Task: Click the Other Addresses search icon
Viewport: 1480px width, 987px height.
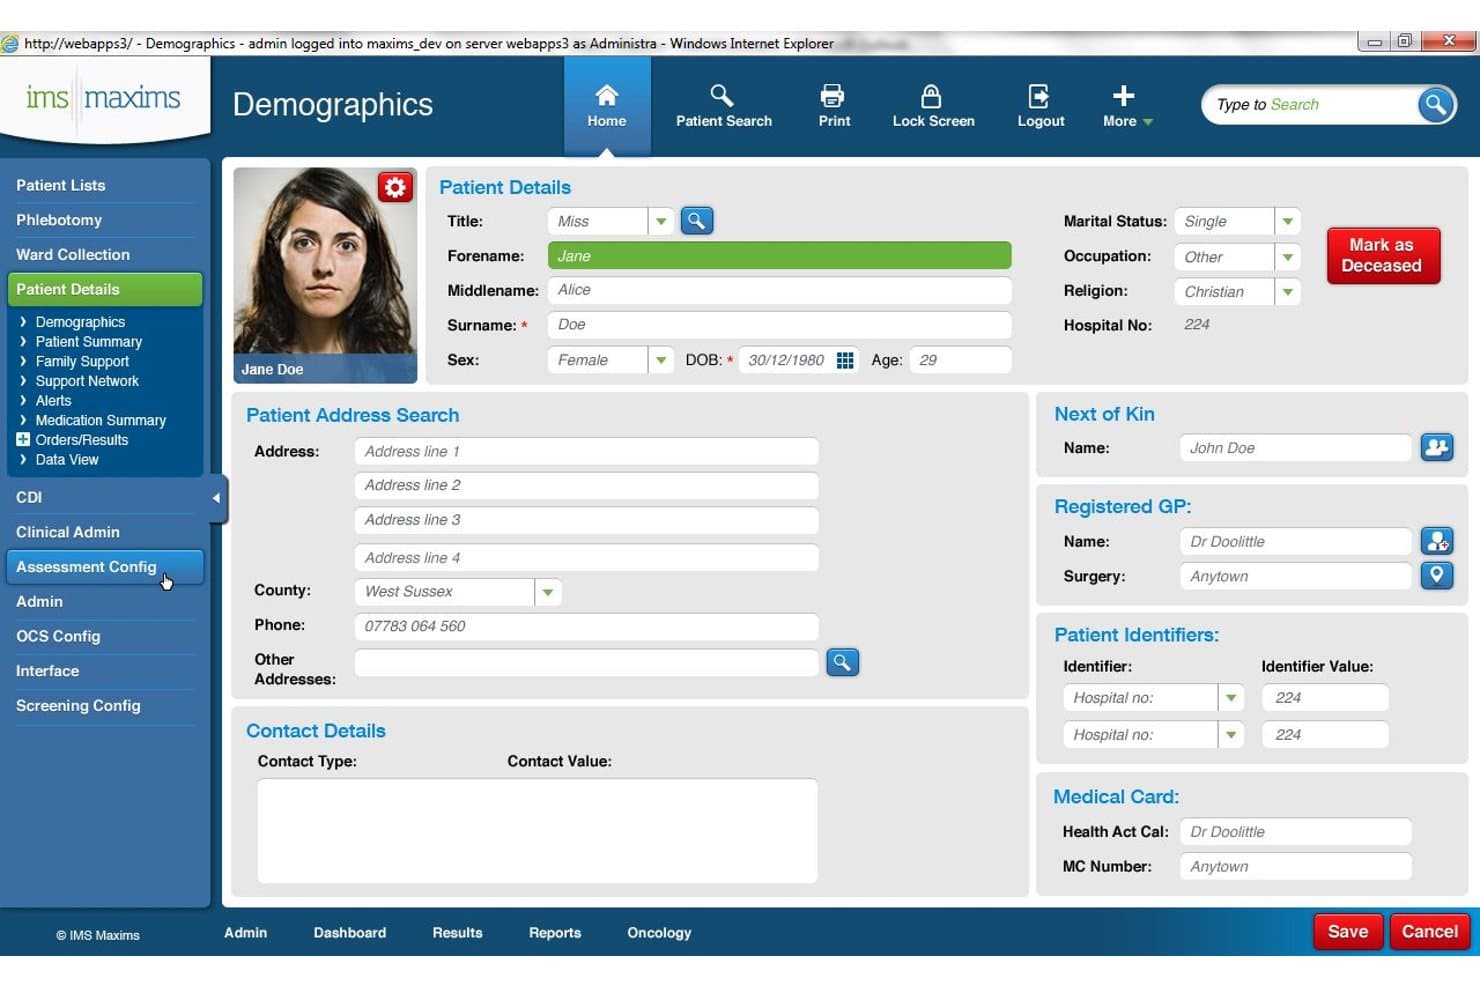Action: tap(842, 662)
